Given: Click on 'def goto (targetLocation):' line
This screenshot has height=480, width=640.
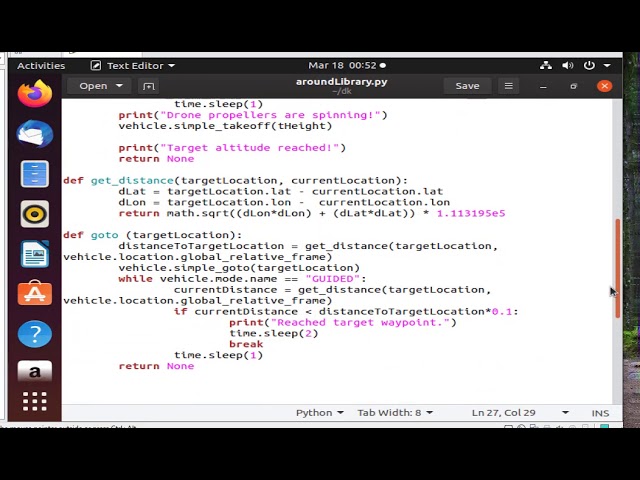Looking at the screenshot, I should click(x=153, y=235).
